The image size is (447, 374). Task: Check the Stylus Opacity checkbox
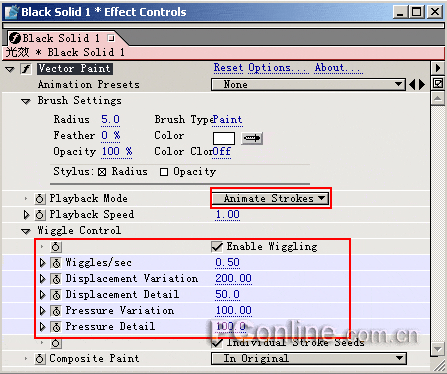coord(164,172)
